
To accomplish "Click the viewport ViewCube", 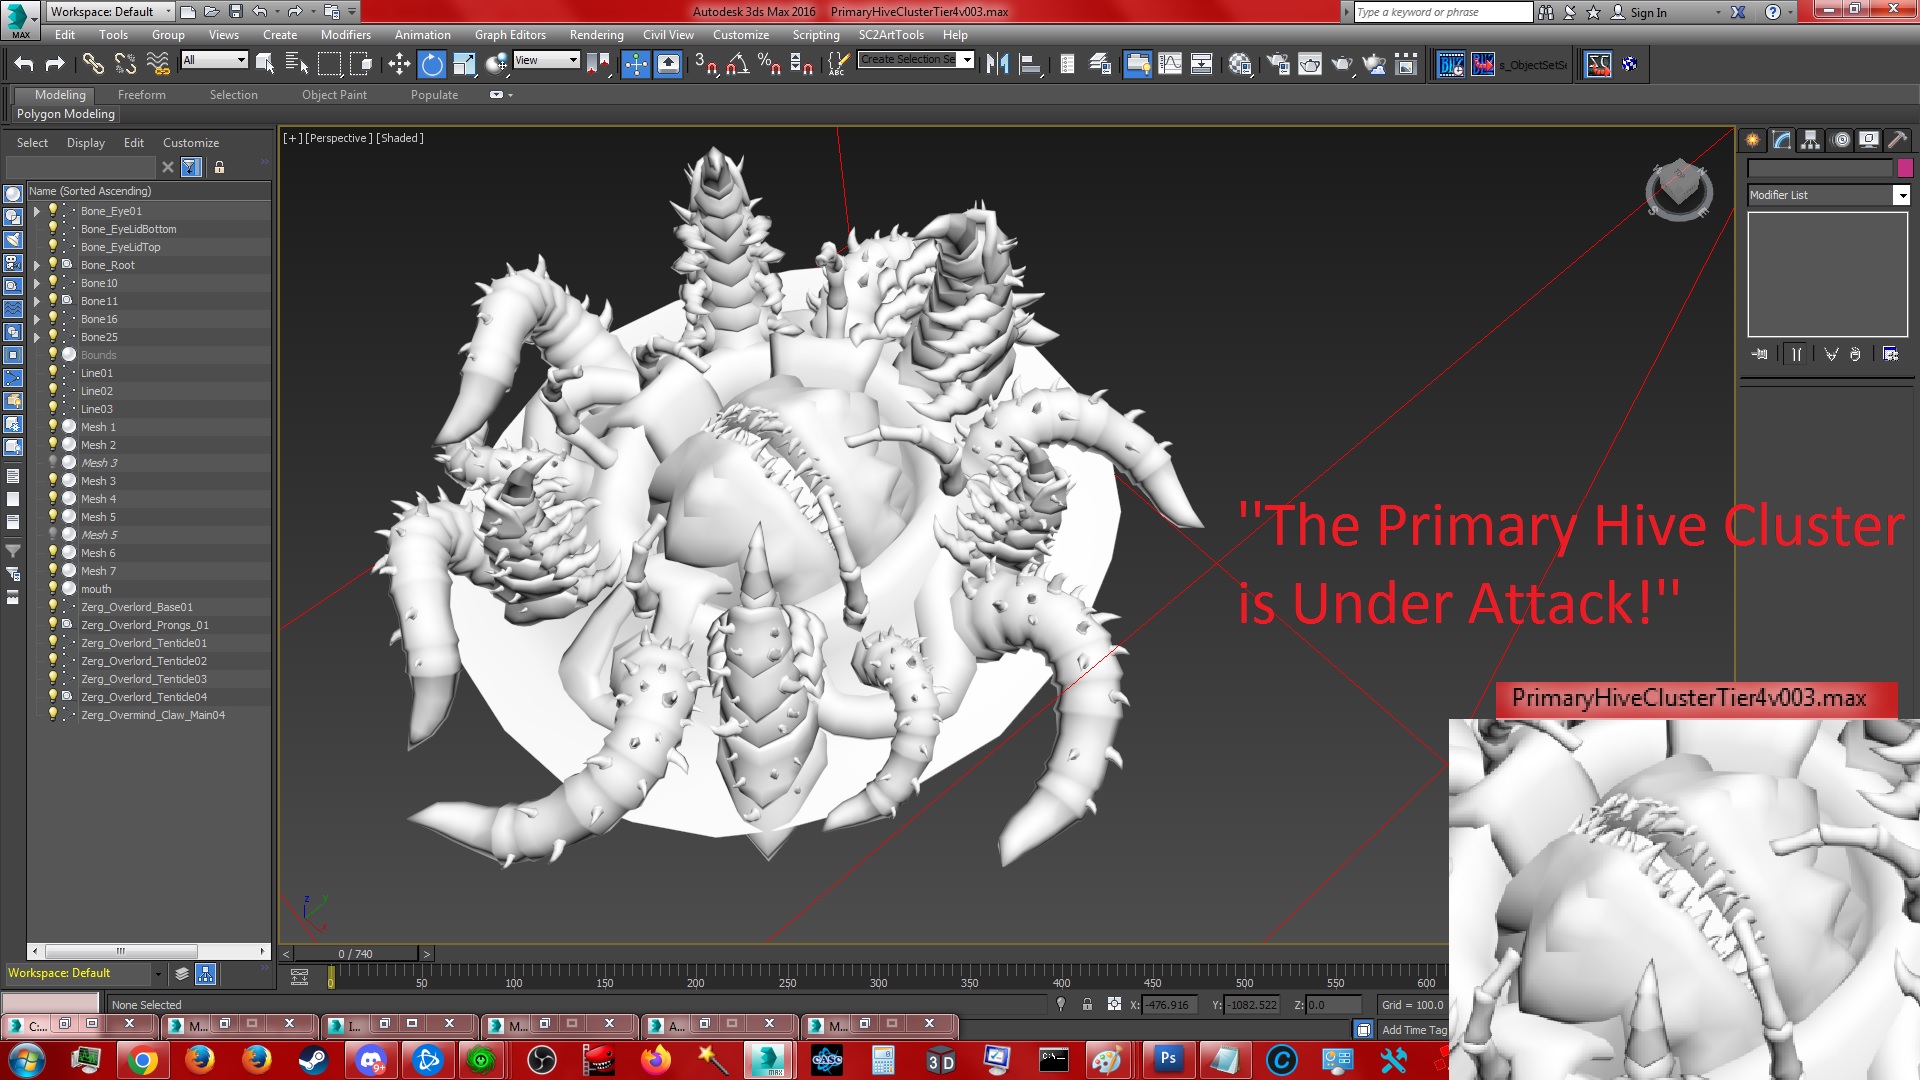I will coord(1679,189).
